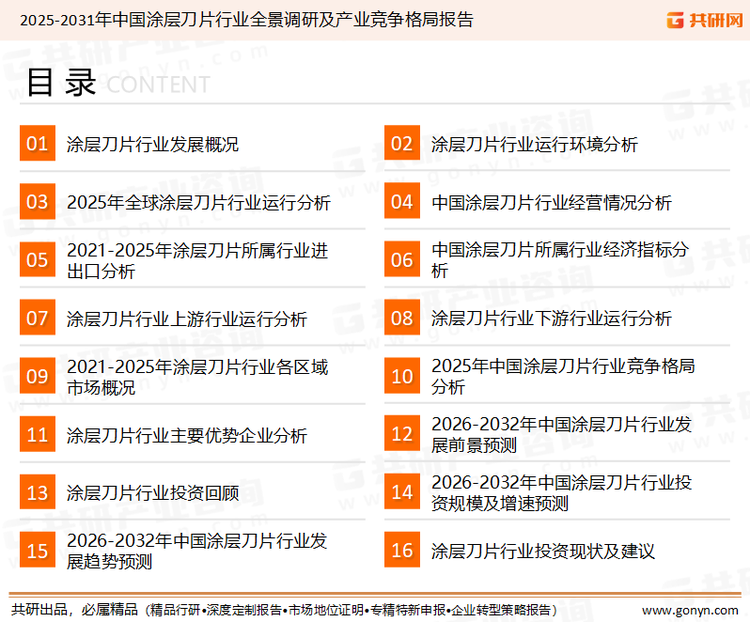
Task: Select 涂层刀片行业下游行业运行分析 entry
Action: click(x=551, y=319)
